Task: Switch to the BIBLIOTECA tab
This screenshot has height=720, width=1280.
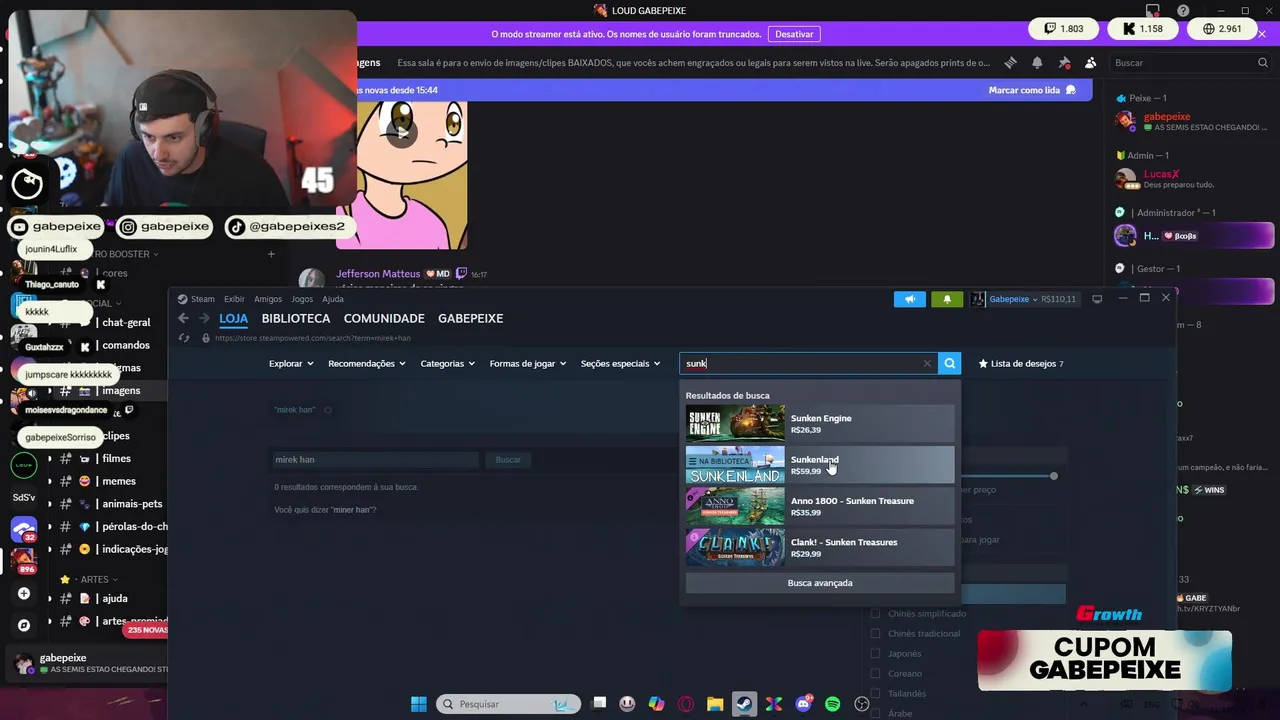Action: coord(296,318)
